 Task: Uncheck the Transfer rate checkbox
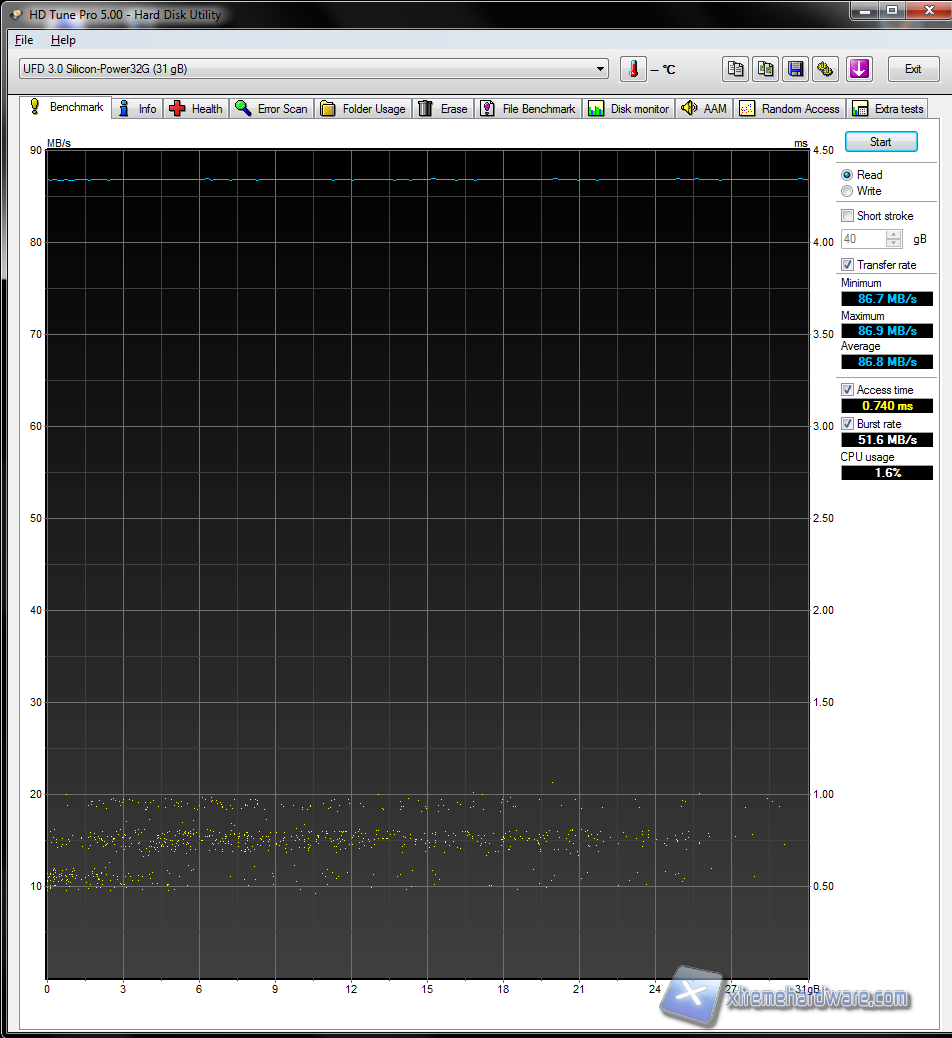pyautogui.click(x=848, y=265)
